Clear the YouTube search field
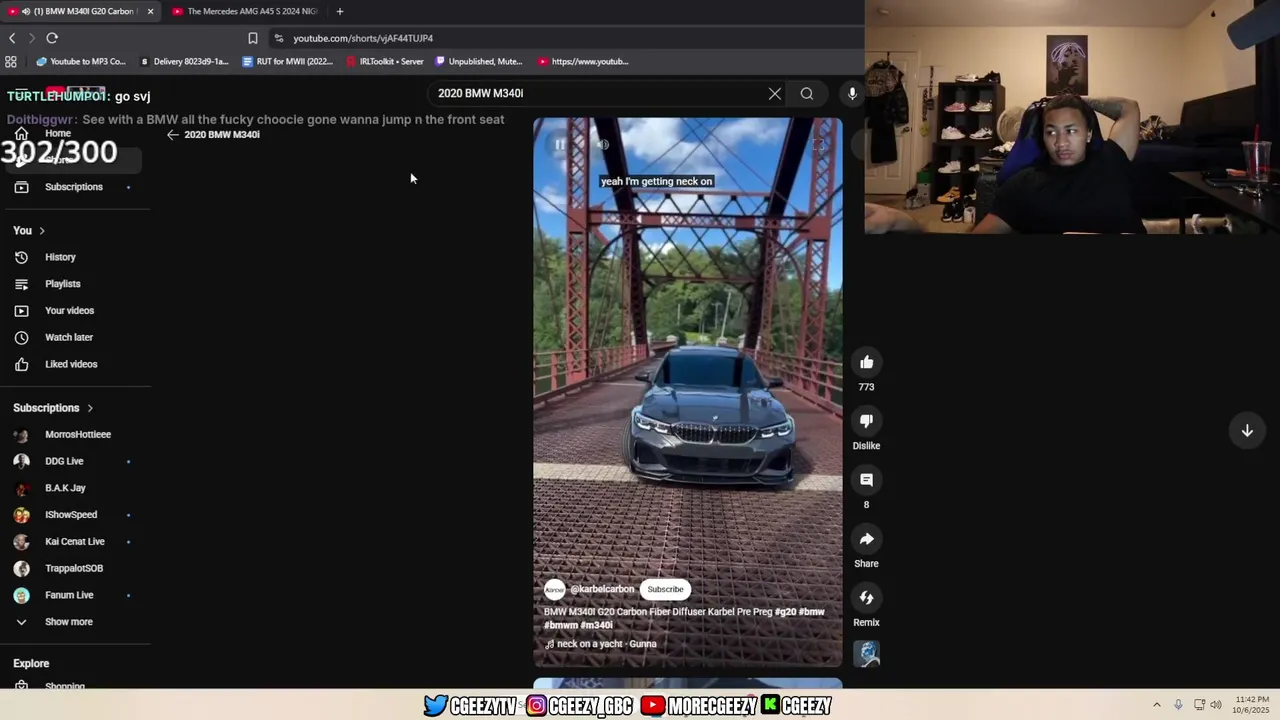1280x720 pixels. coord(775,94)
